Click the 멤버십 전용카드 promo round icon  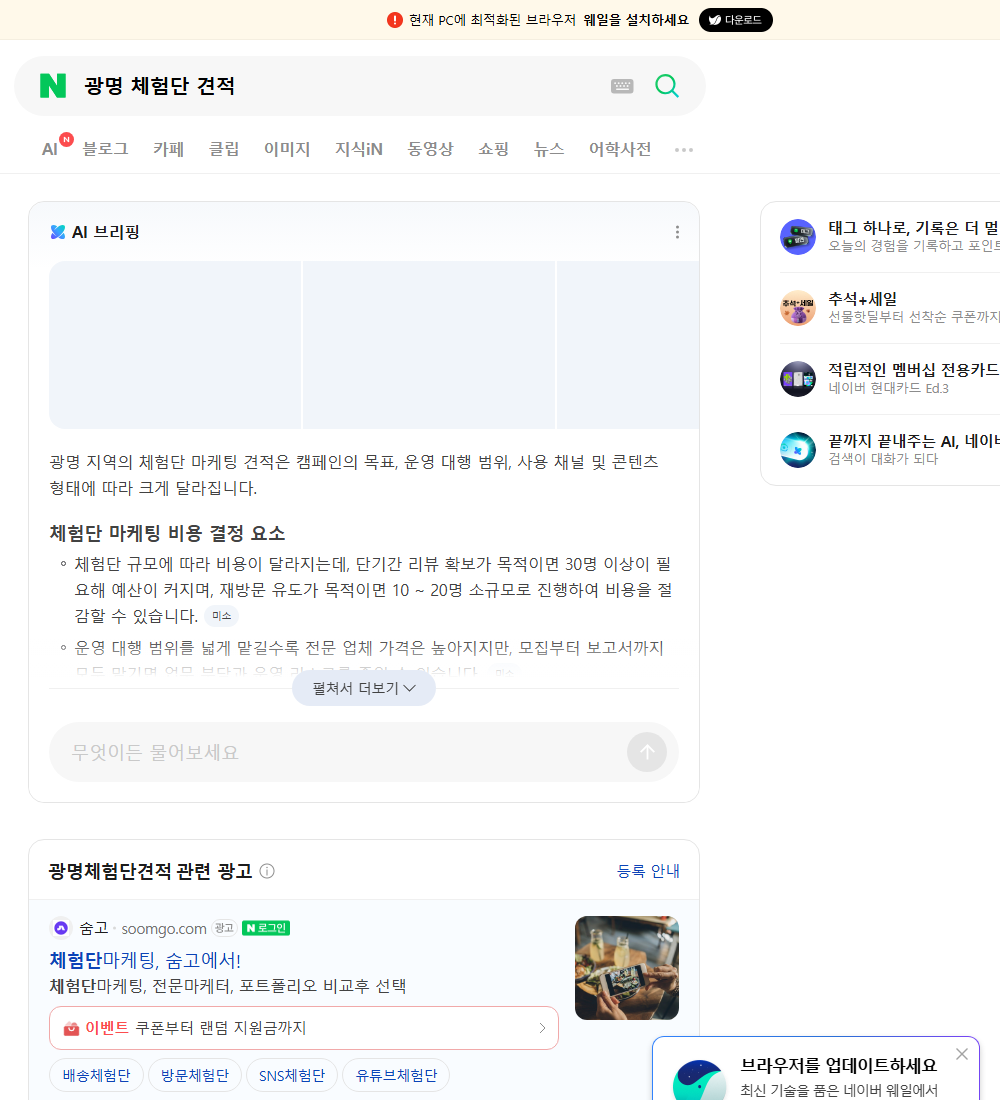[x=798, y=379]
